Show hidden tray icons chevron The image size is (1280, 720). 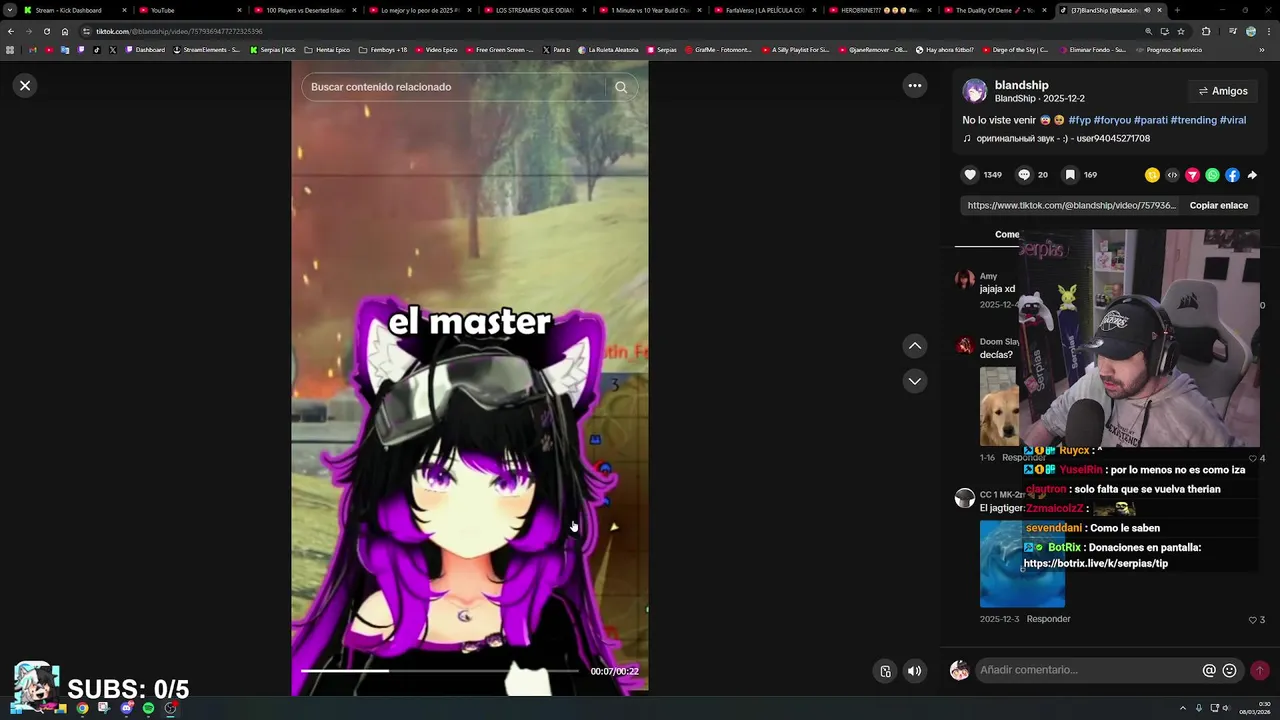click(1183, 708)
